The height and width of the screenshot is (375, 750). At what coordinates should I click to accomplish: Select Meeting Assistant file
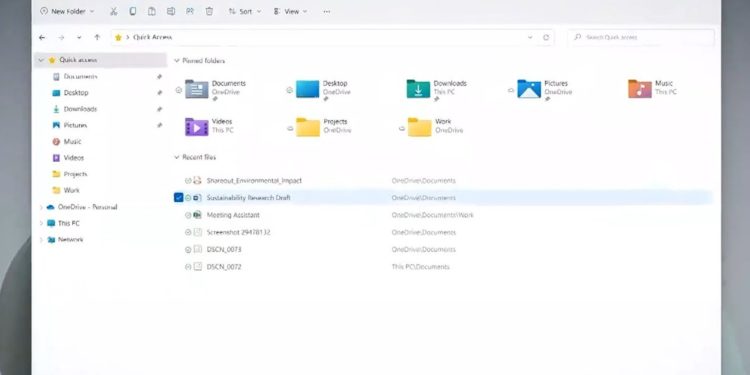point(233,215)
